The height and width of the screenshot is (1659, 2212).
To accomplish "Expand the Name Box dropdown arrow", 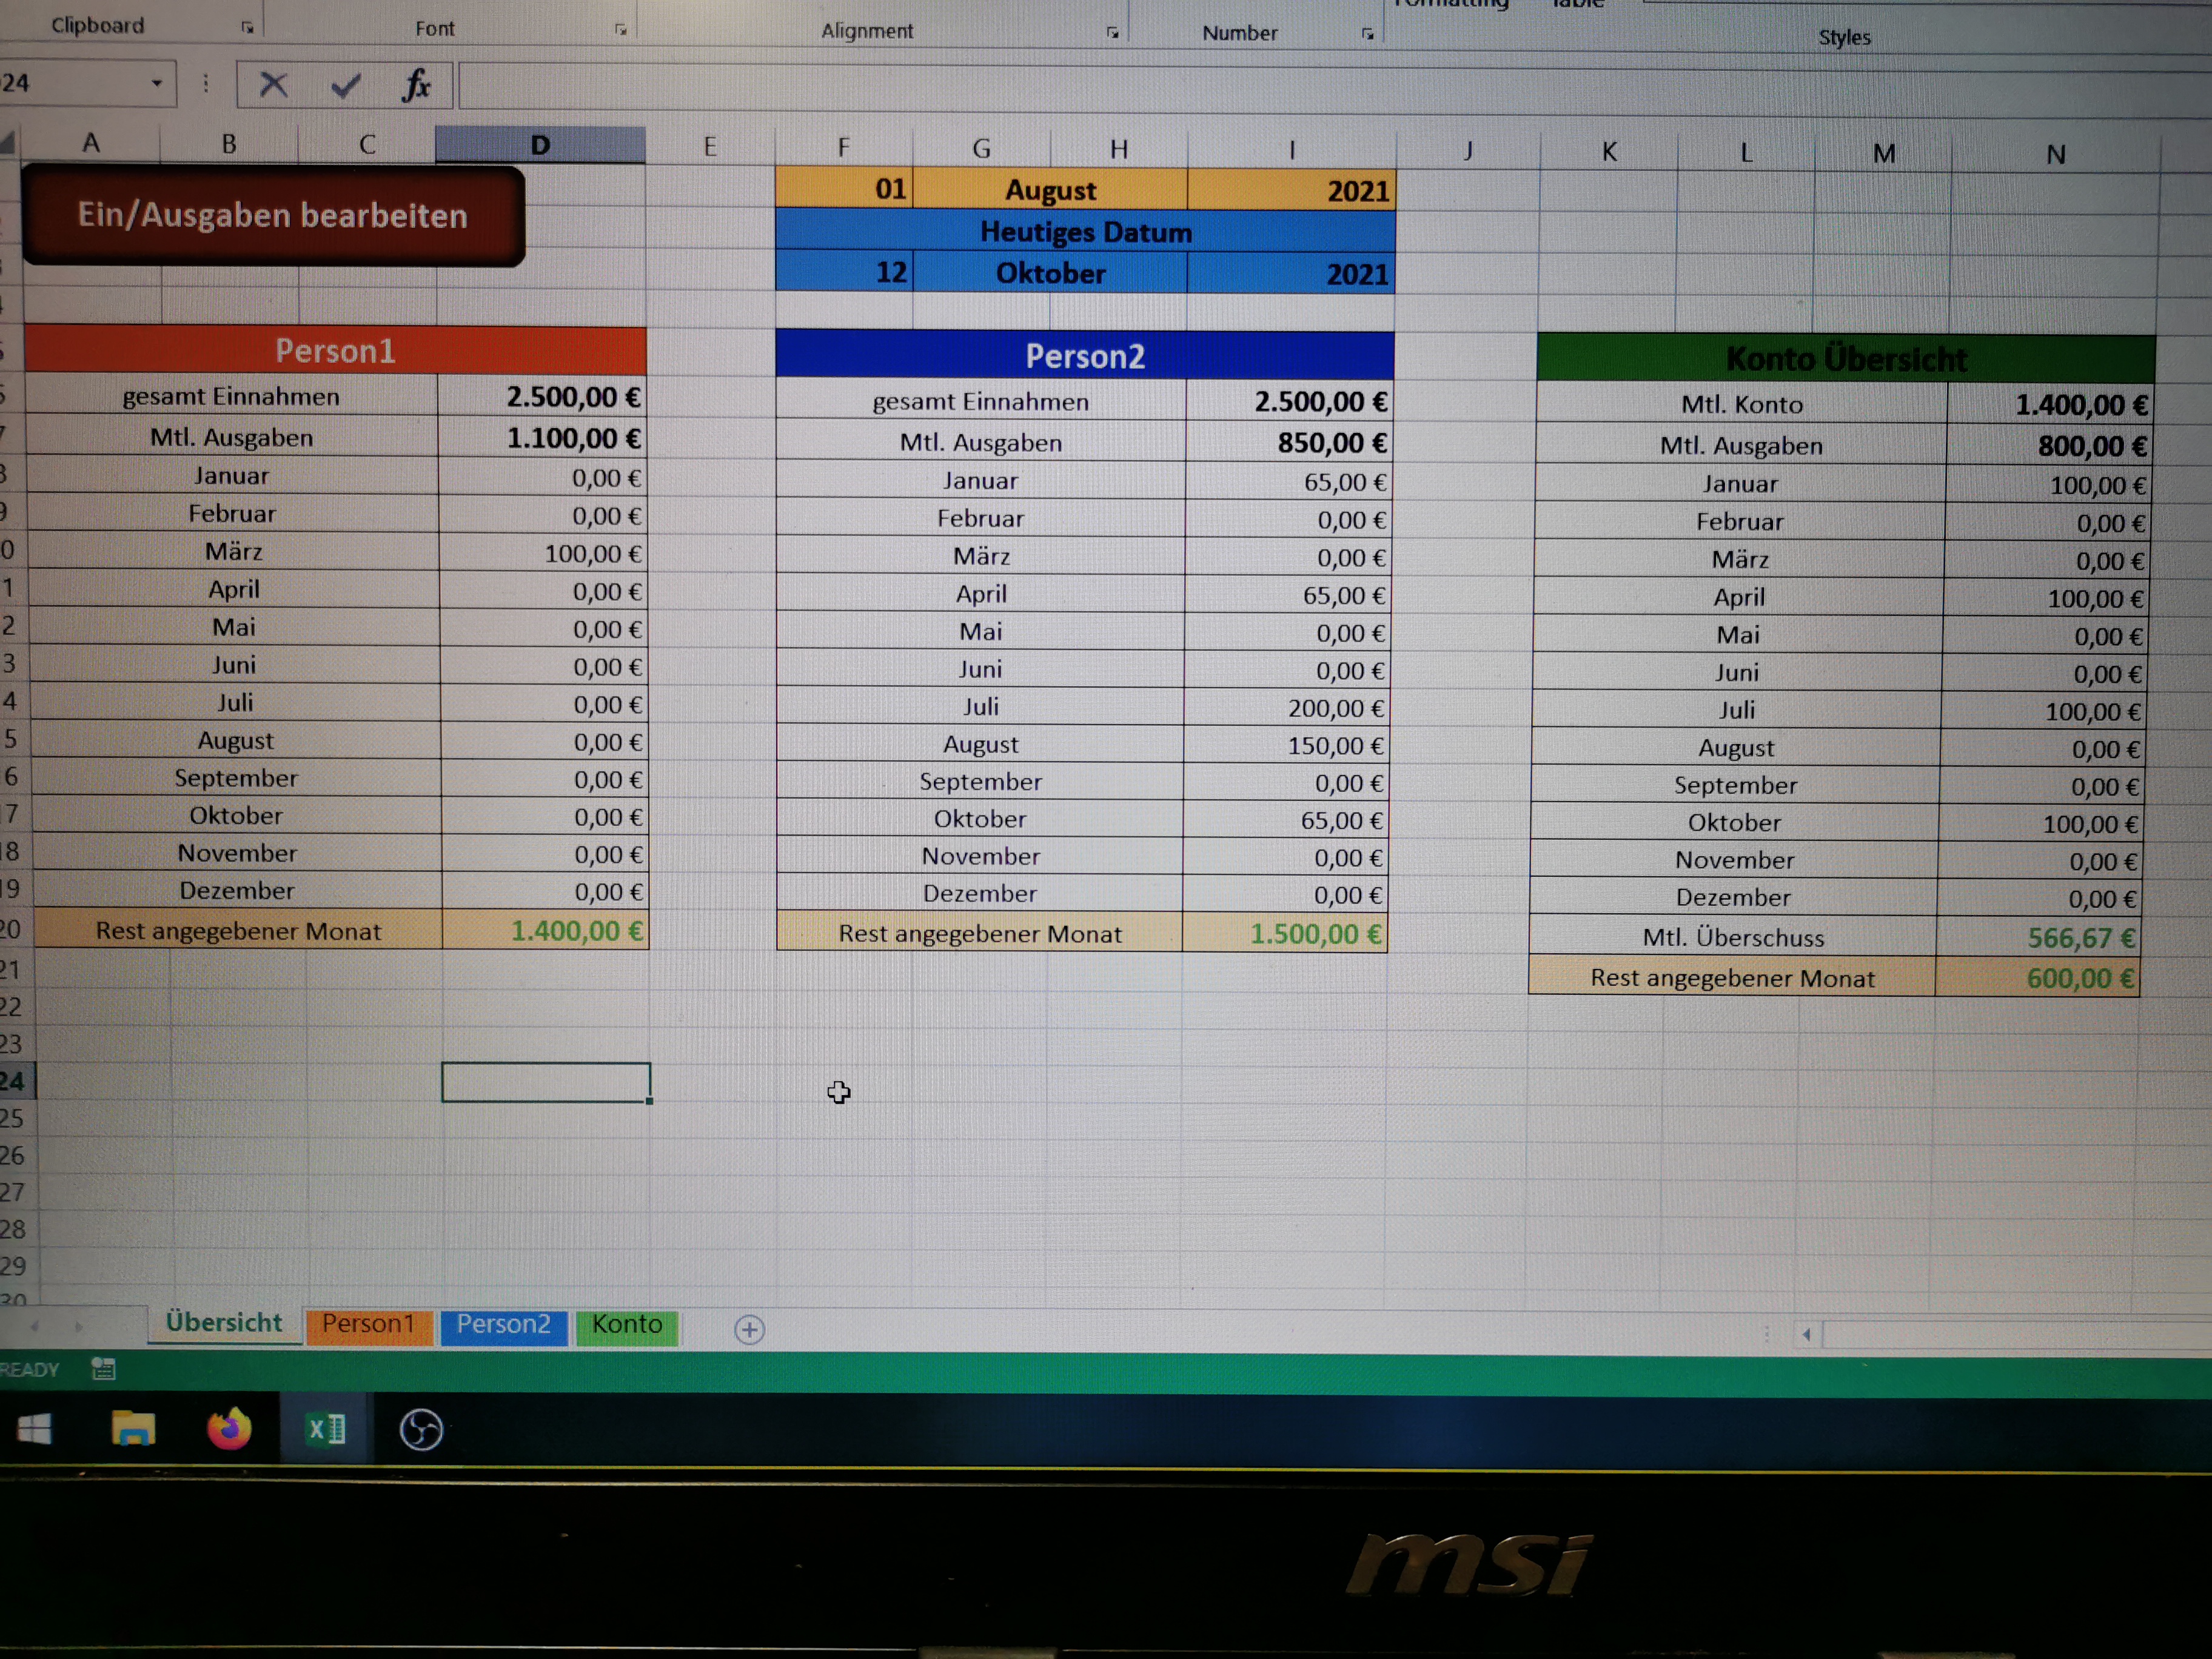I will click(x=156, y=83).
